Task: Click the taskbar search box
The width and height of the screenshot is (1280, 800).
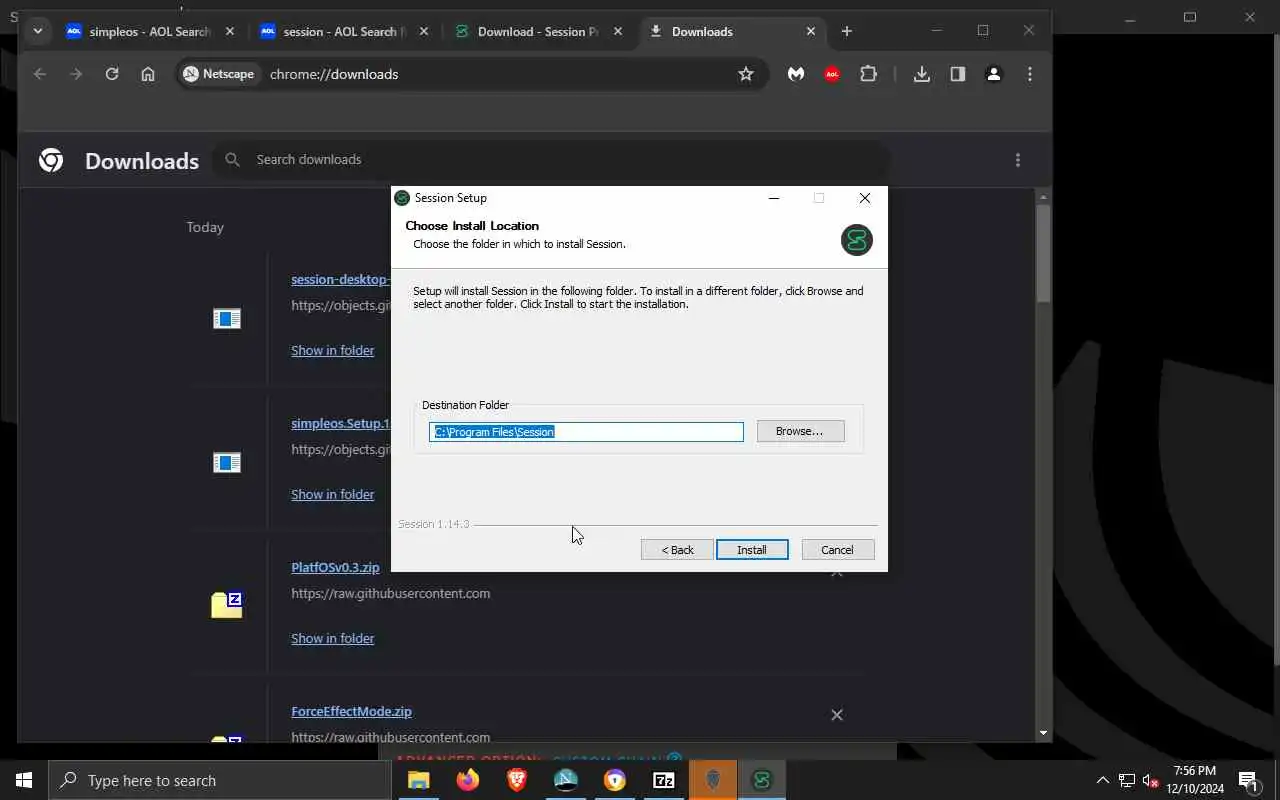Action: [220, 780]
